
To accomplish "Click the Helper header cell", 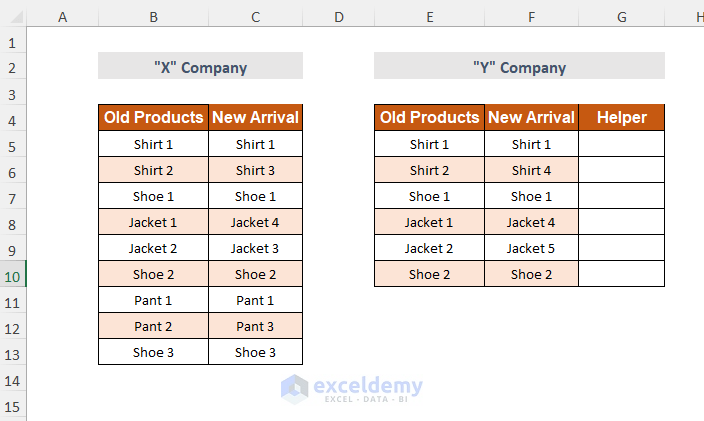I will 621,118.
